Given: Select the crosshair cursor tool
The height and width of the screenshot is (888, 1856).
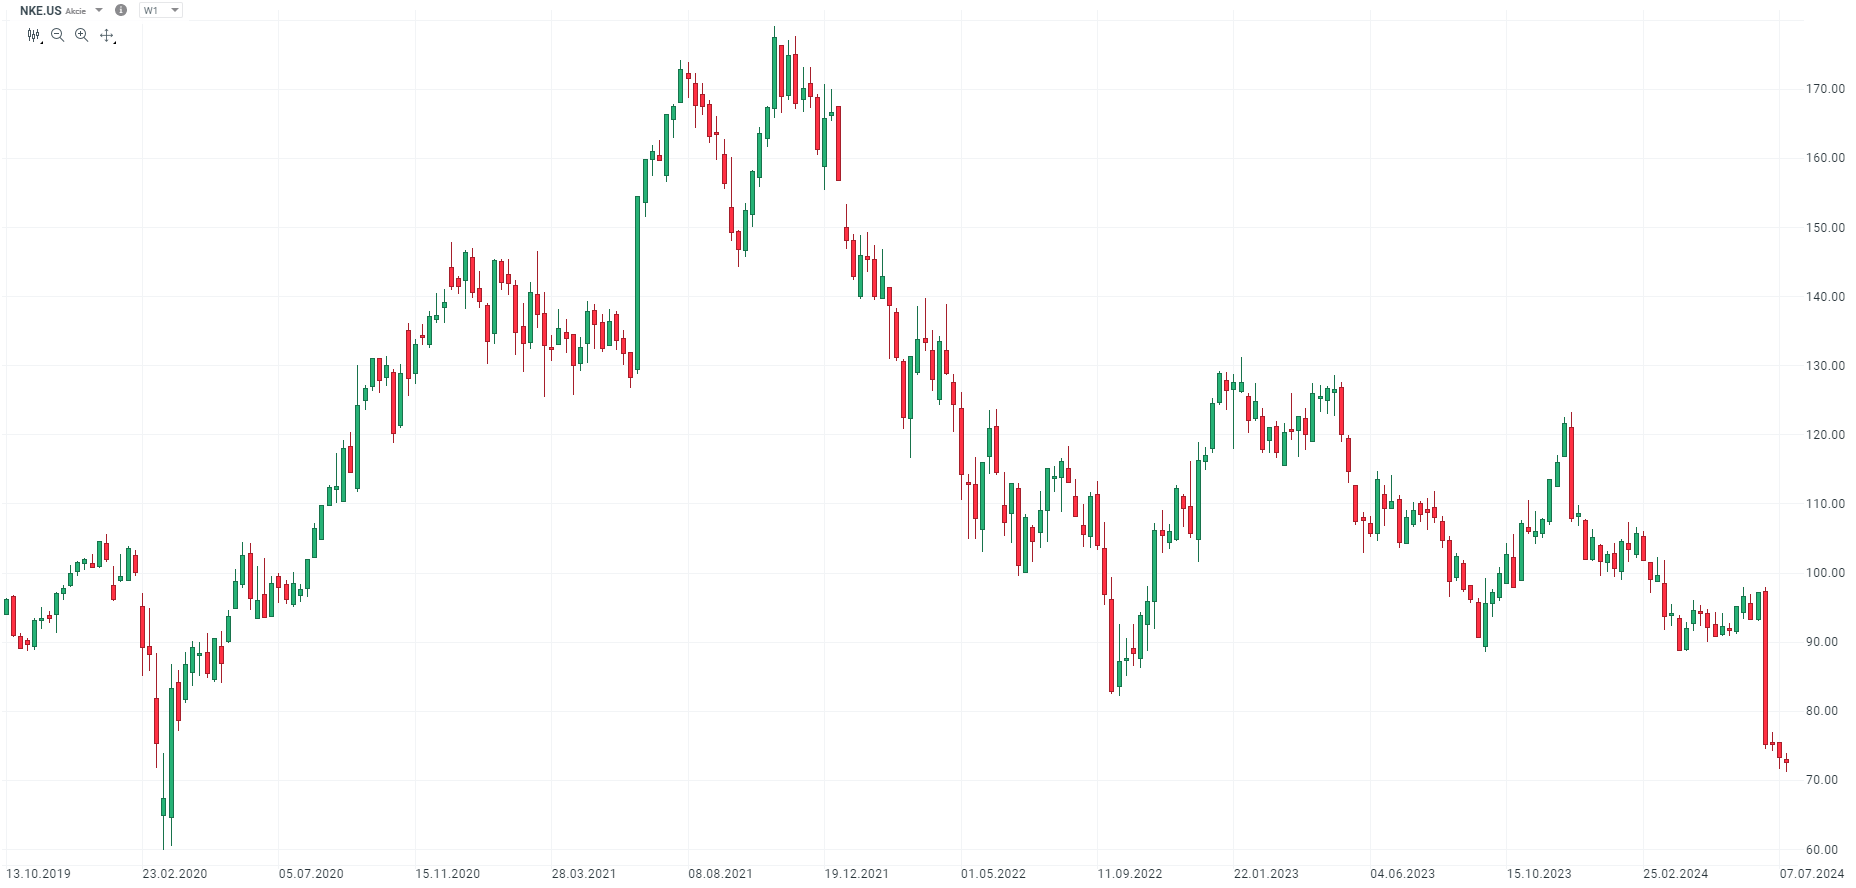Looking at the screenshot, I should tap(107, 35).
